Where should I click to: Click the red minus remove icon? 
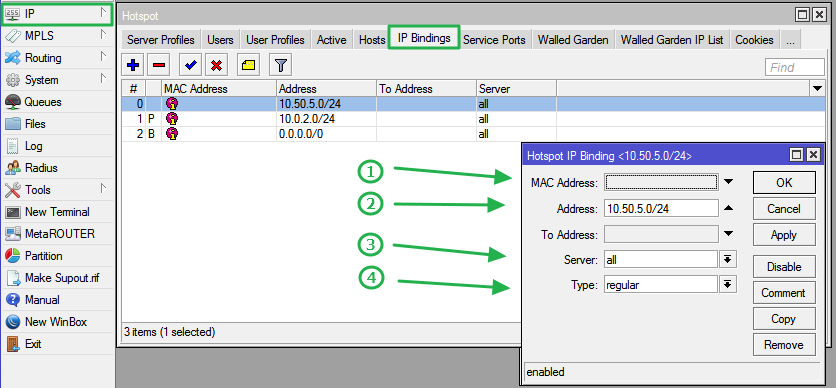pos(158,66)
